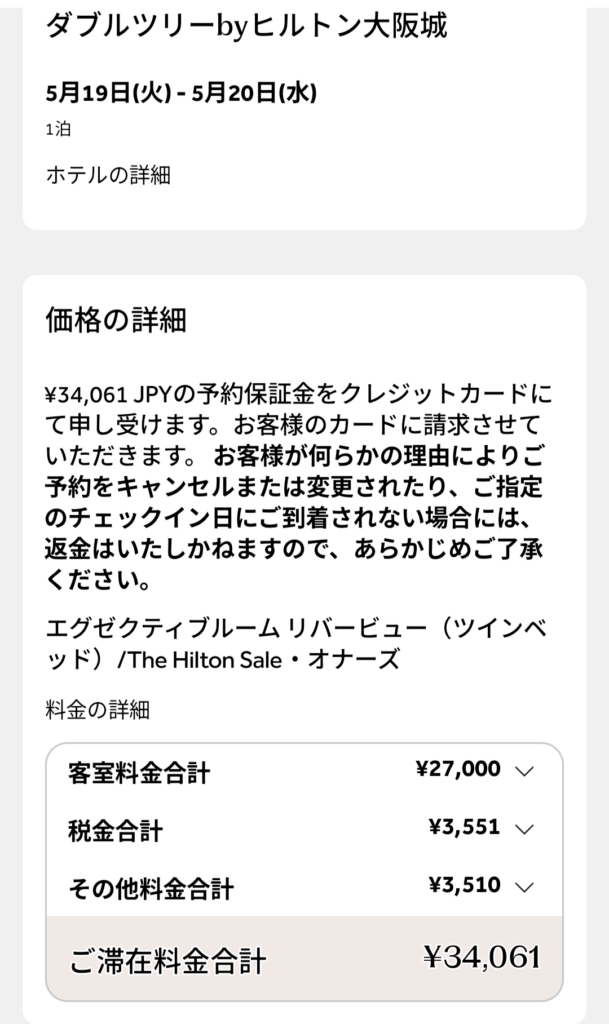Open the ホテルの詳細 link
The width and height of the screenshot is (609, 1024).
click(108, 175)
